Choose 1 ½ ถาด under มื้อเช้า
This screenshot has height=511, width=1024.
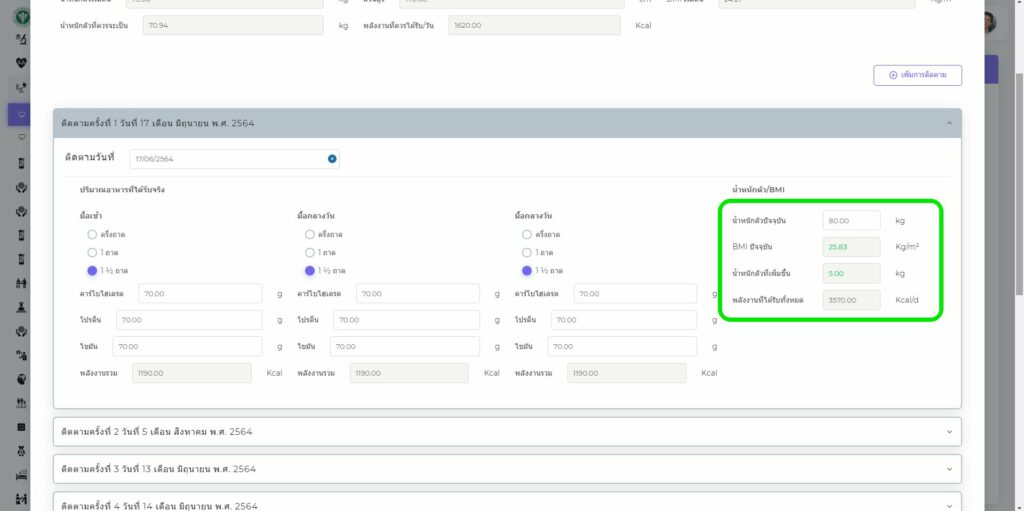pyautogui.click(x=92, y=270)
